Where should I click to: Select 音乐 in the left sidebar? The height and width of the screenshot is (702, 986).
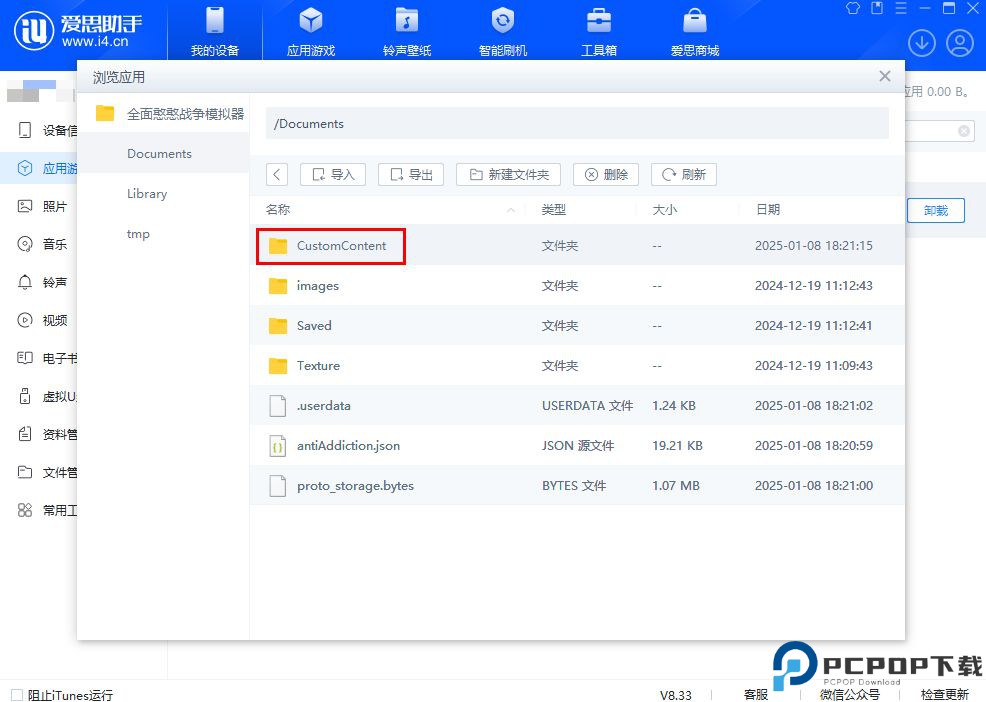click(x=45, y=244)
